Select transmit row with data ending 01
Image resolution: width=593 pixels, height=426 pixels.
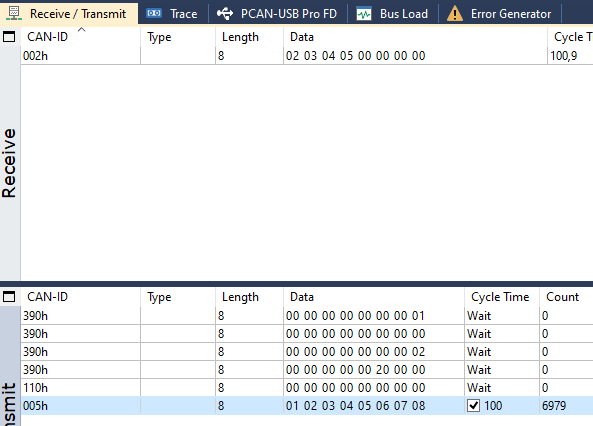click(307, 316)
